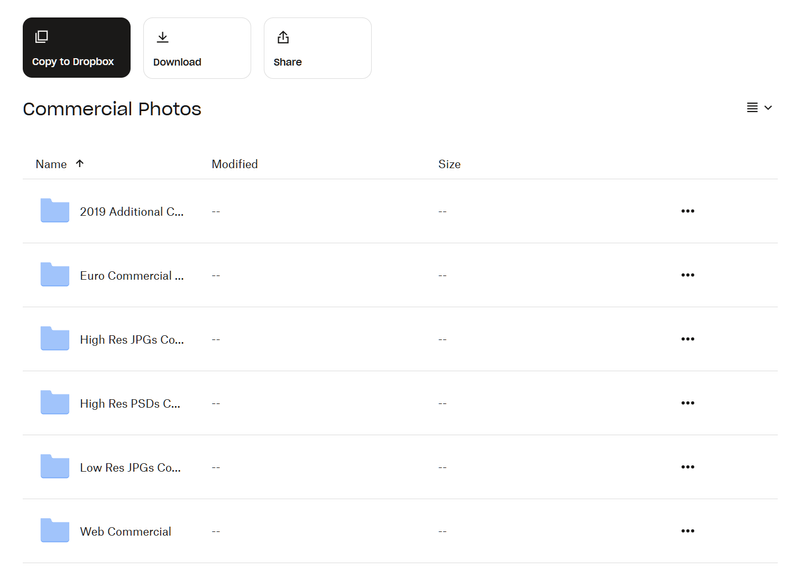This screenshot has height=588, width=800.
Task: Open the 2019 Additional folder
Action: click(131, 212)
